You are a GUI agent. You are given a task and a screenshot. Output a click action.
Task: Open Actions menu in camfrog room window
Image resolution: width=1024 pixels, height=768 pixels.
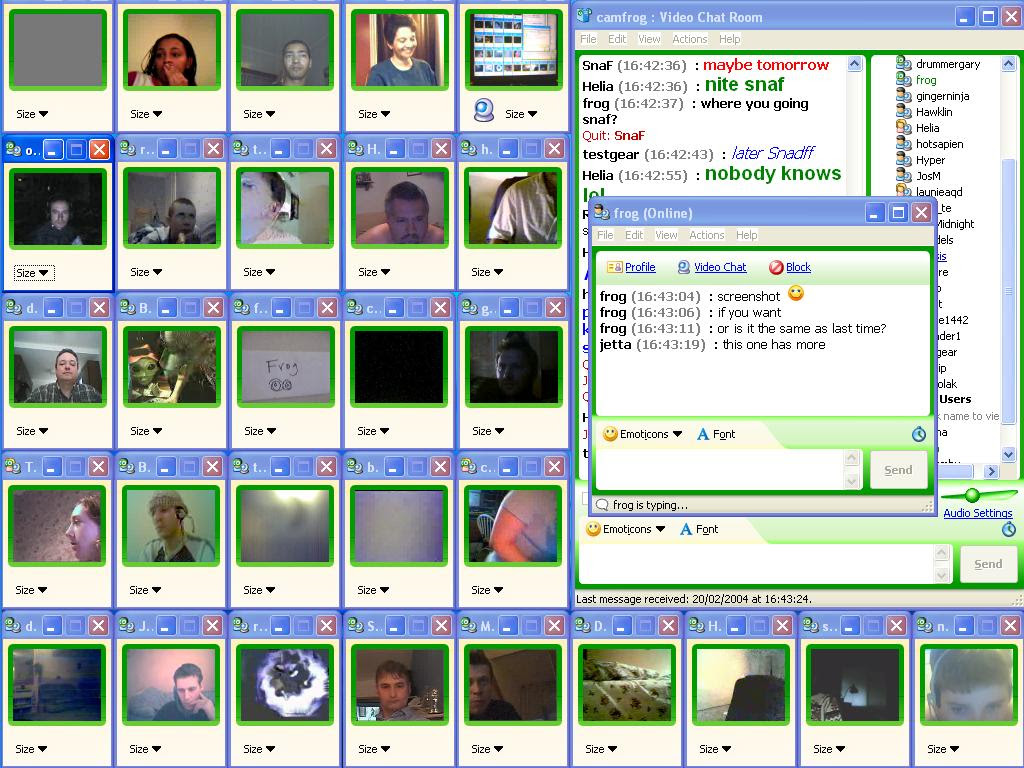690,39
